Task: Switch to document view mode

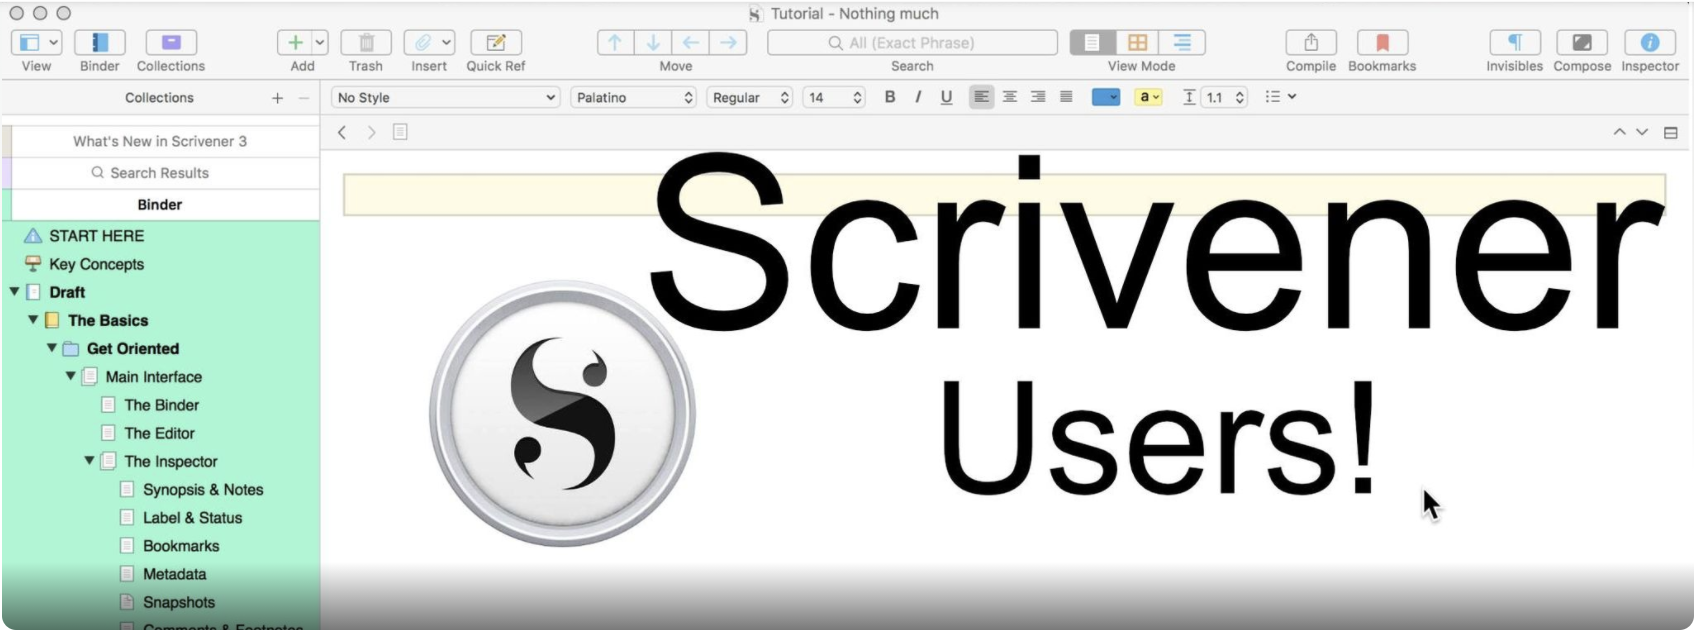Action: pos(1092,43)
